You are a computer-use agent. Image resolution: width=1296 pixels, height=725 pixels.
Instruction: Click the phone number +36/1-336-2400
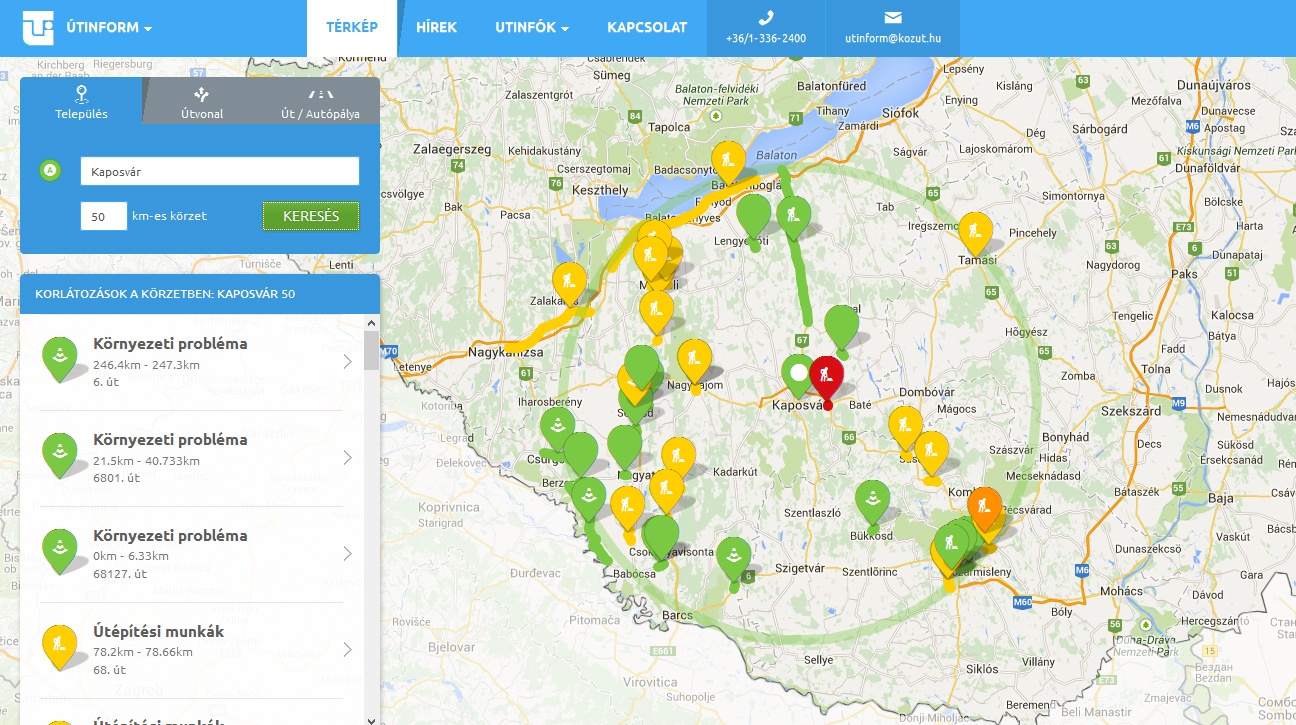766,39
